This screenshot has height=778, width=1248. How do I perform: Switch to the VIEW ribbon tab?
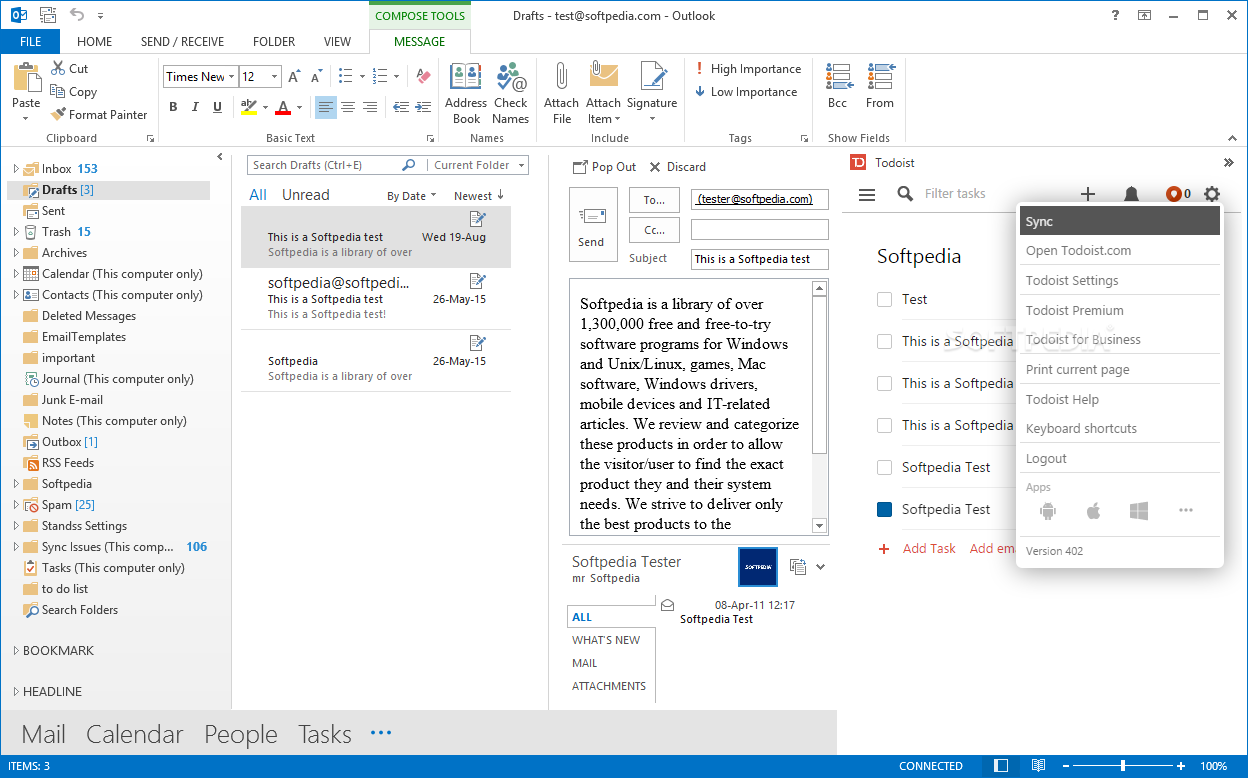coord(338,42)
